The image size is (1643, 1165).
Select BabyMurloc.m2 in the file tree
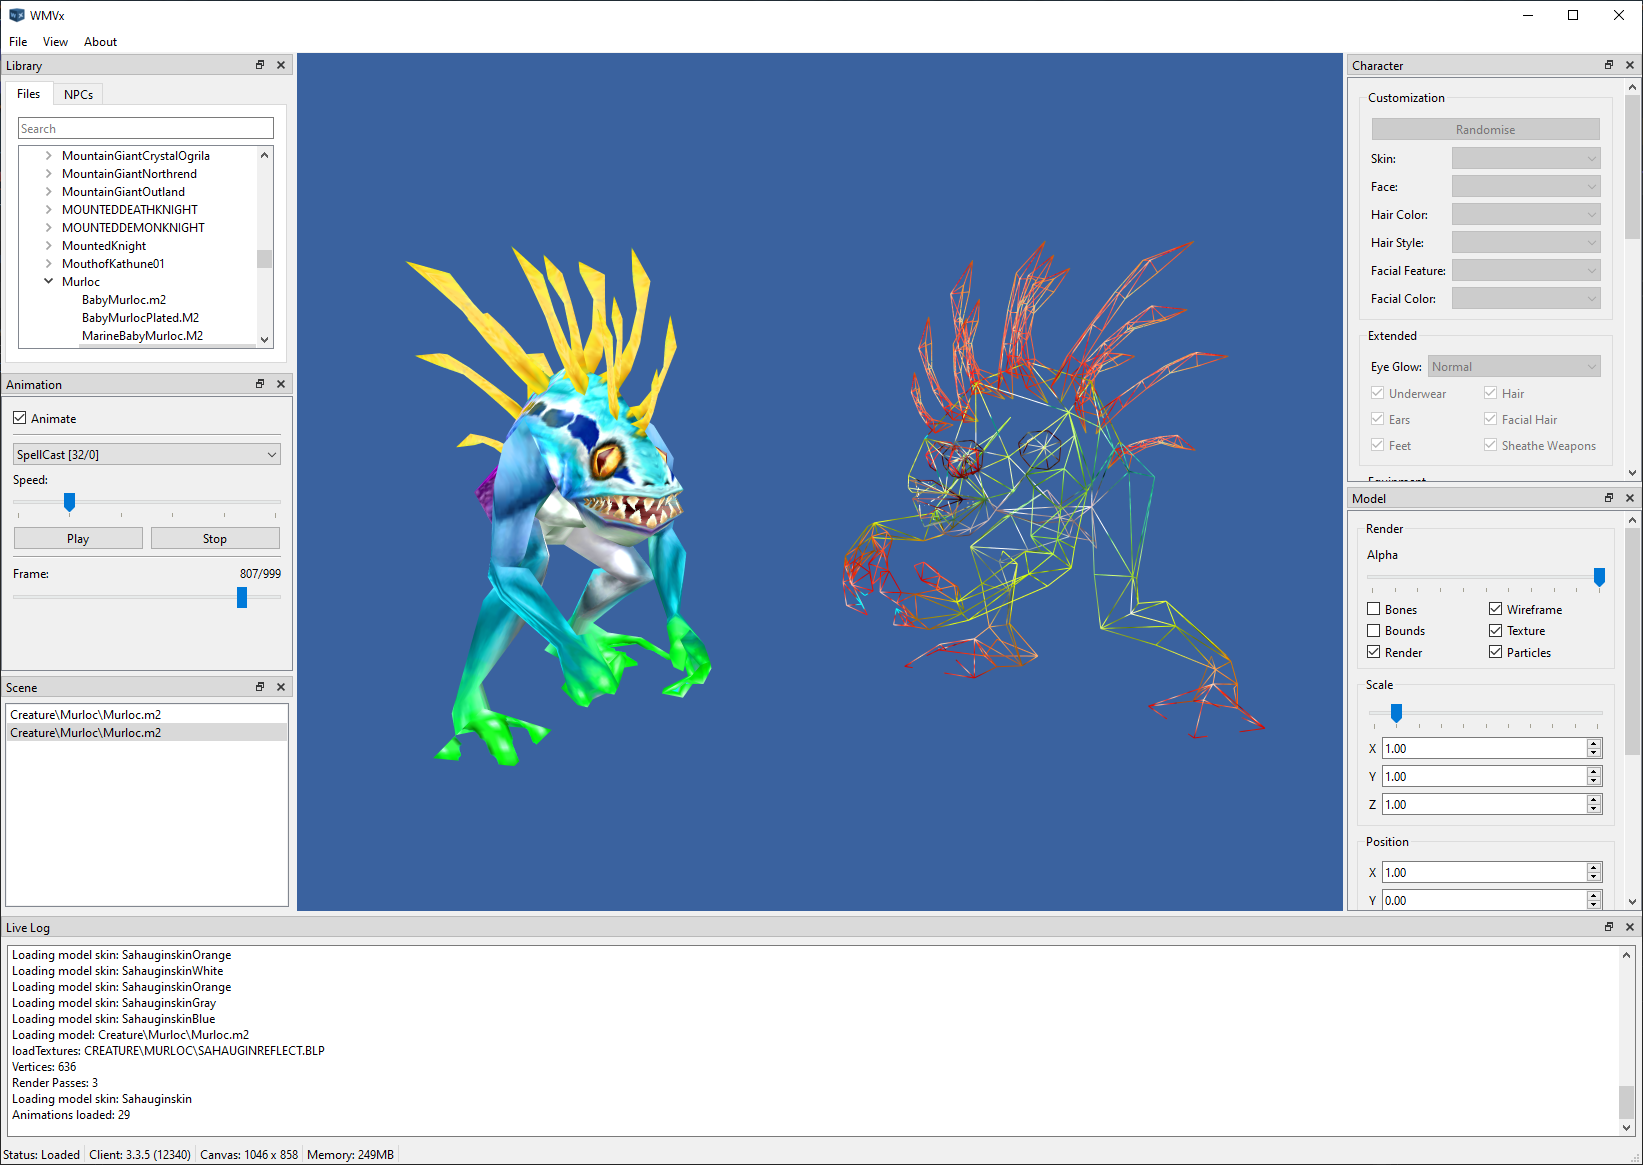click(x=124, y=299)
